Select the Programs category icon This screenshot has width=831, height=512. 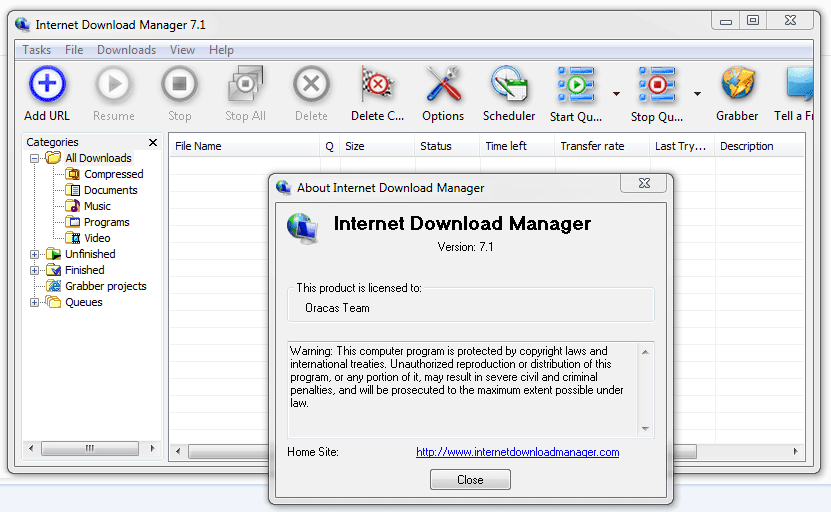73,222
